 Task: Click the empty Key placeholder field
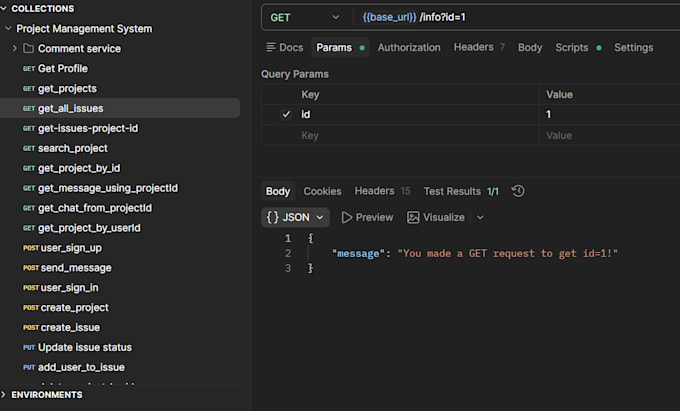click(418, 135)
